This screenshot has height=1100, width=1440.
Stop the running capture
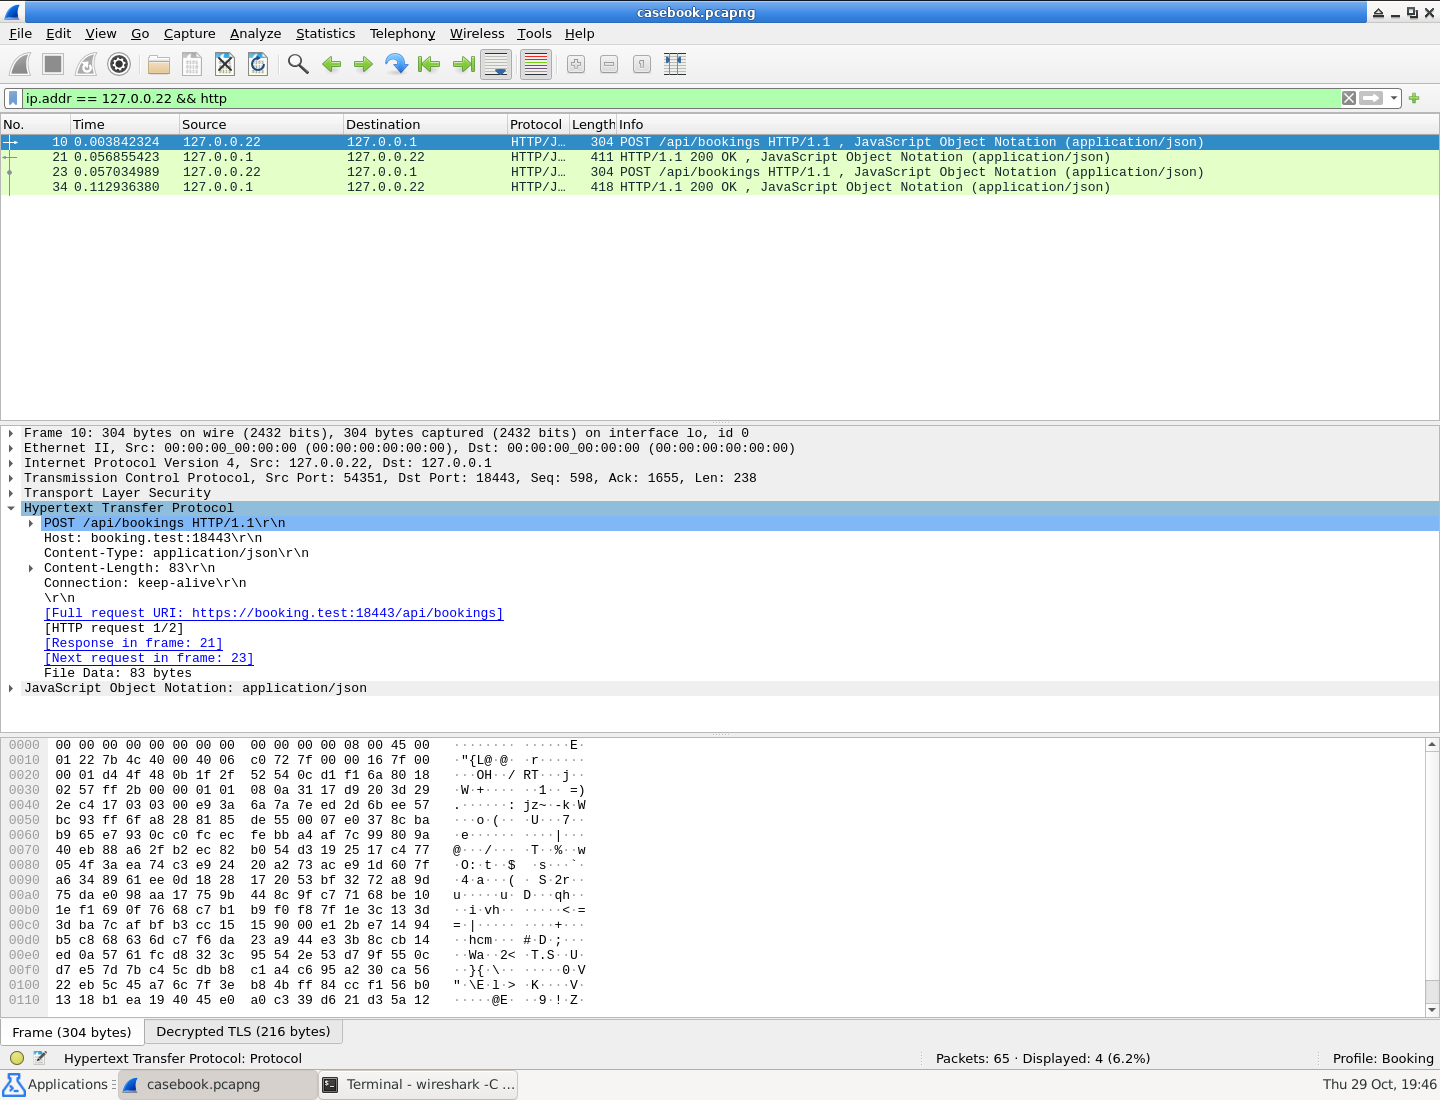[x=53, y=65]
